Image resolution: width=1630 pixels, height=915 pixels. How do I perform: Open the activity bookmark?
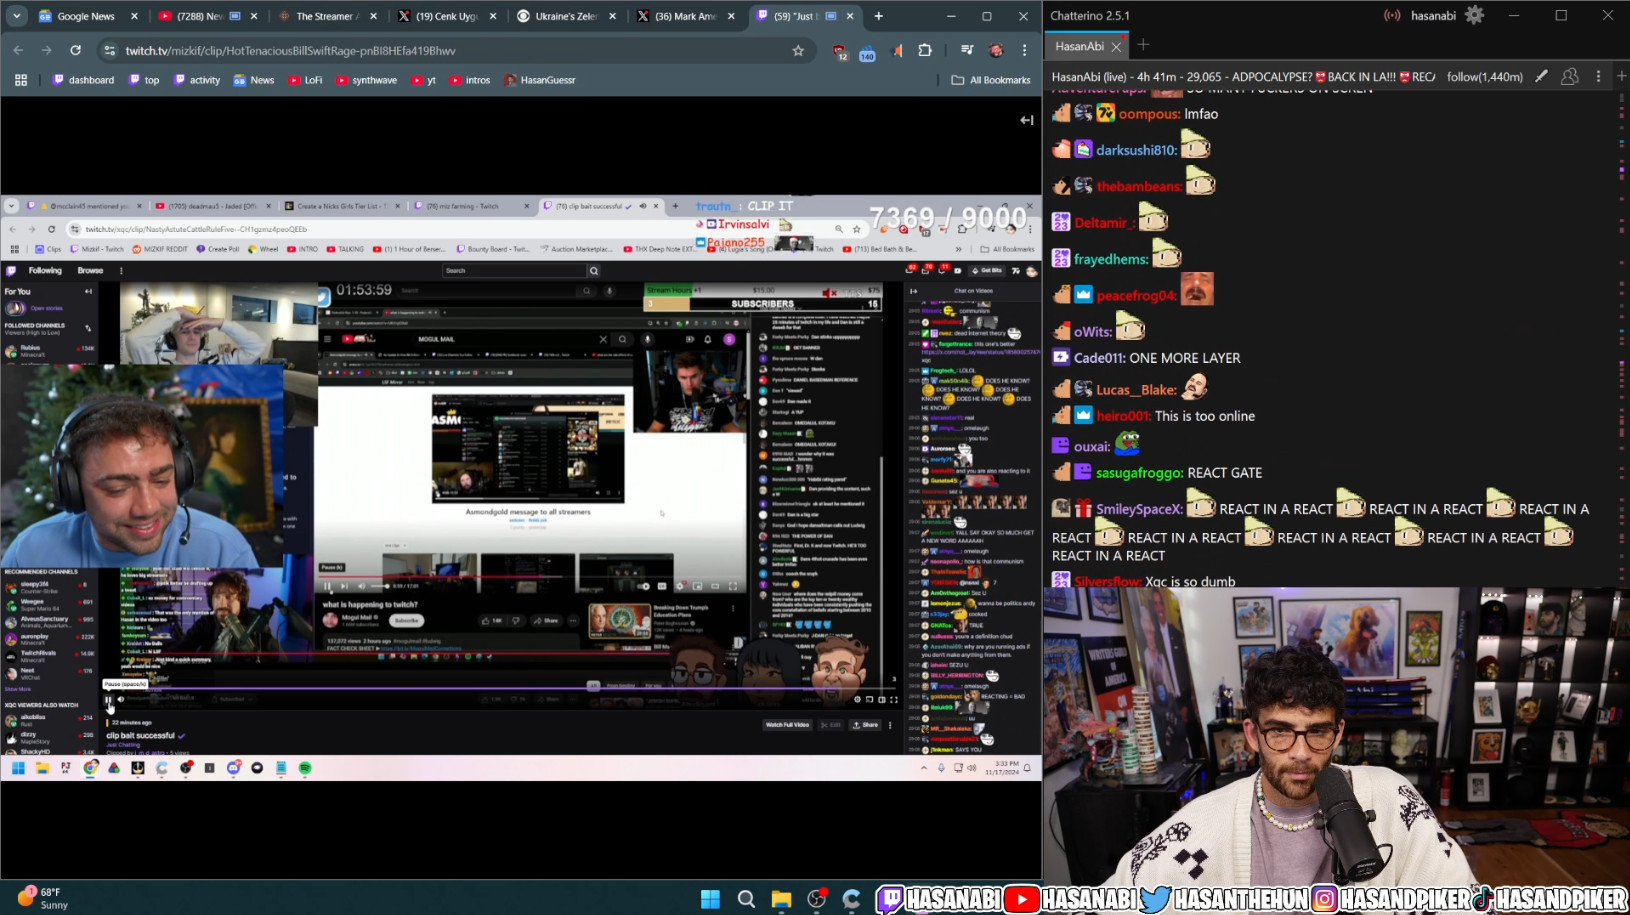pos(197,80)
